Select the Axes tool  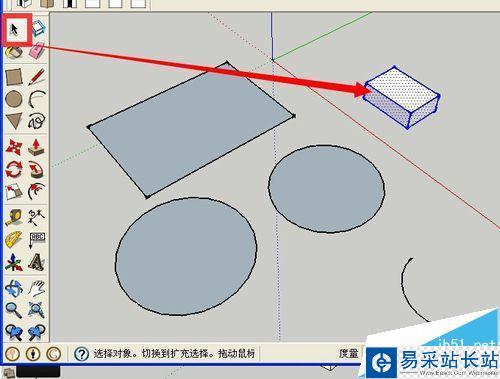(x=14, y=262)
